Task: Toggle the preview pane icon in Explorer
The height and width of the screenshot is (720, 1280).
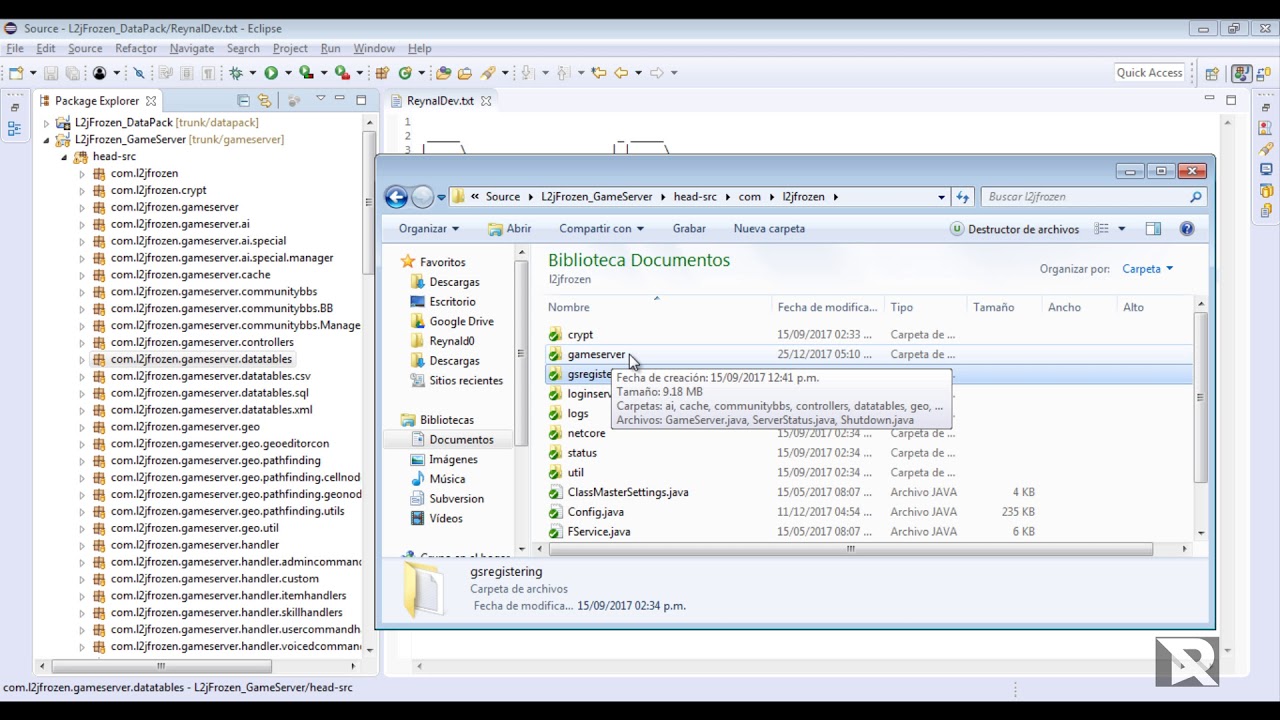Action: [1153, 229]
